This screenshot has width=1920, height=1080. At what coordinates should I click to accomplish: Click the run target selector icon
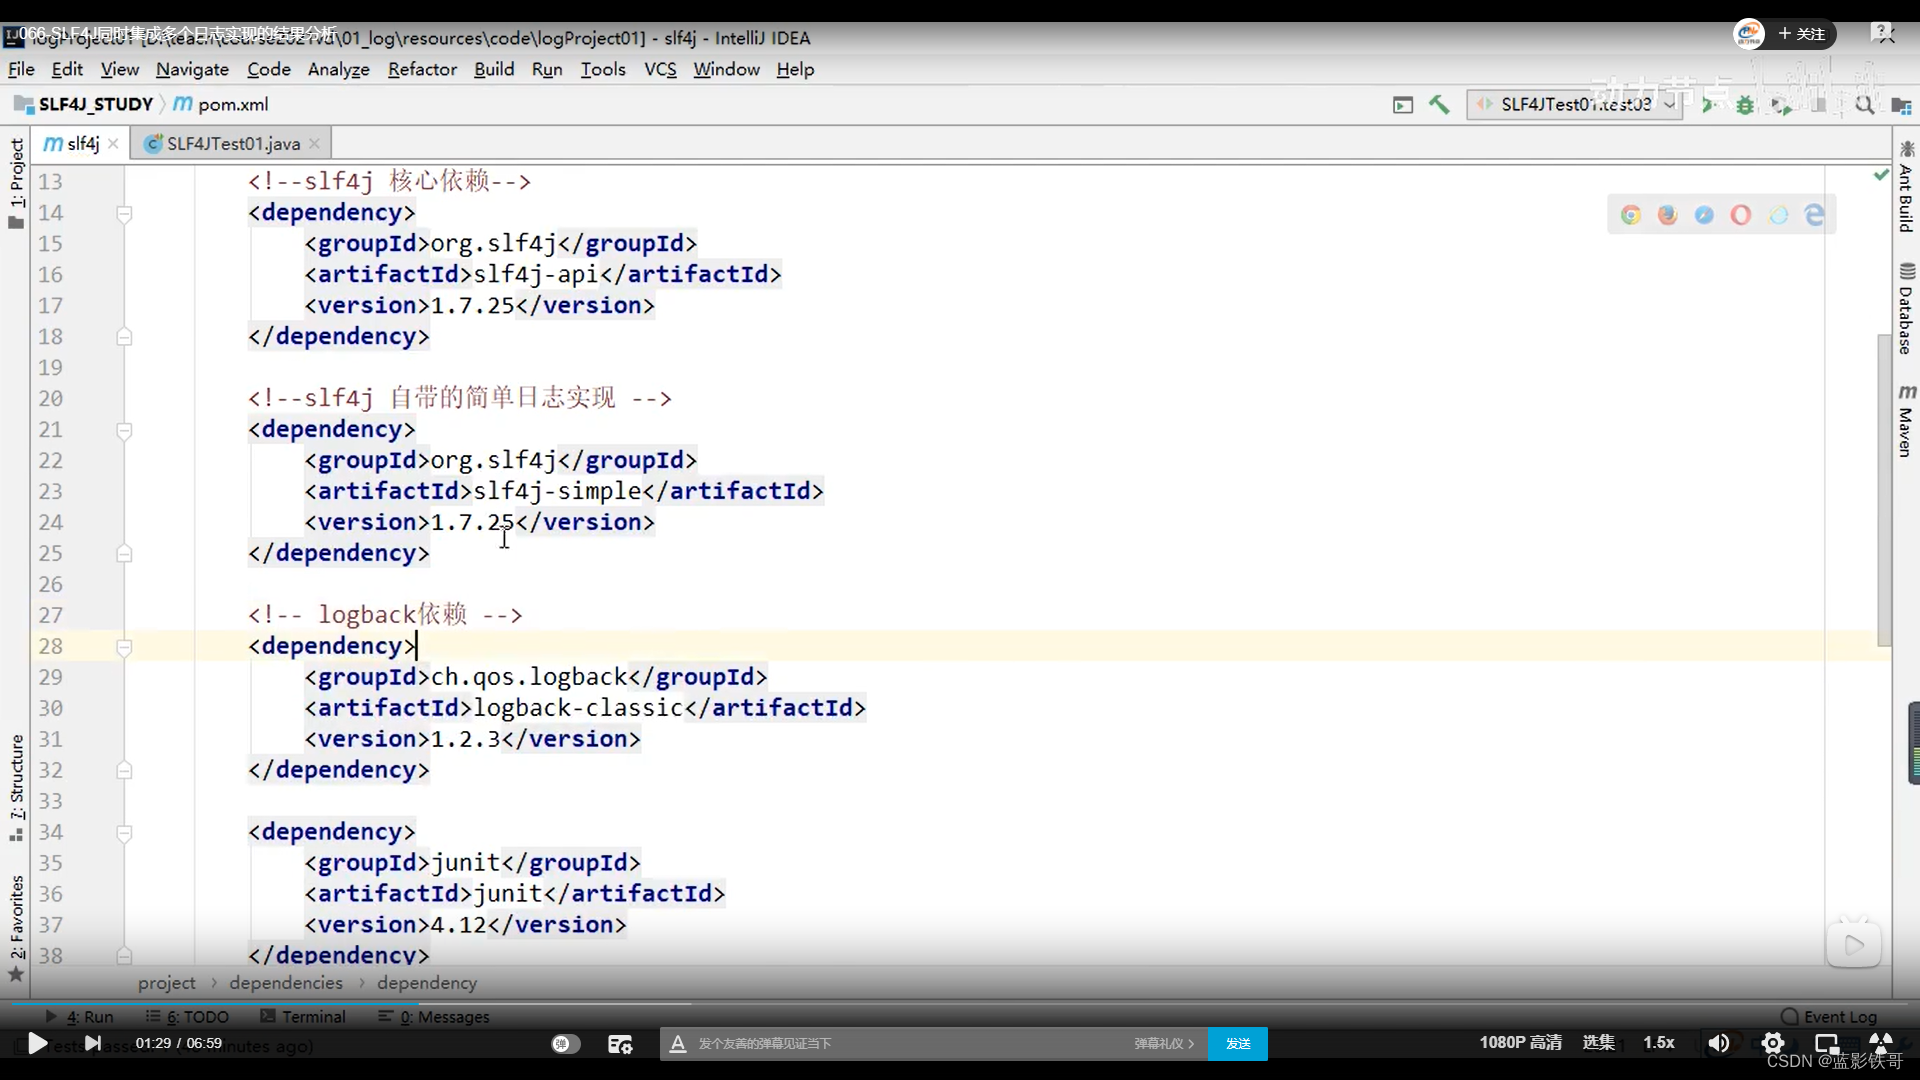(1403, 104)
